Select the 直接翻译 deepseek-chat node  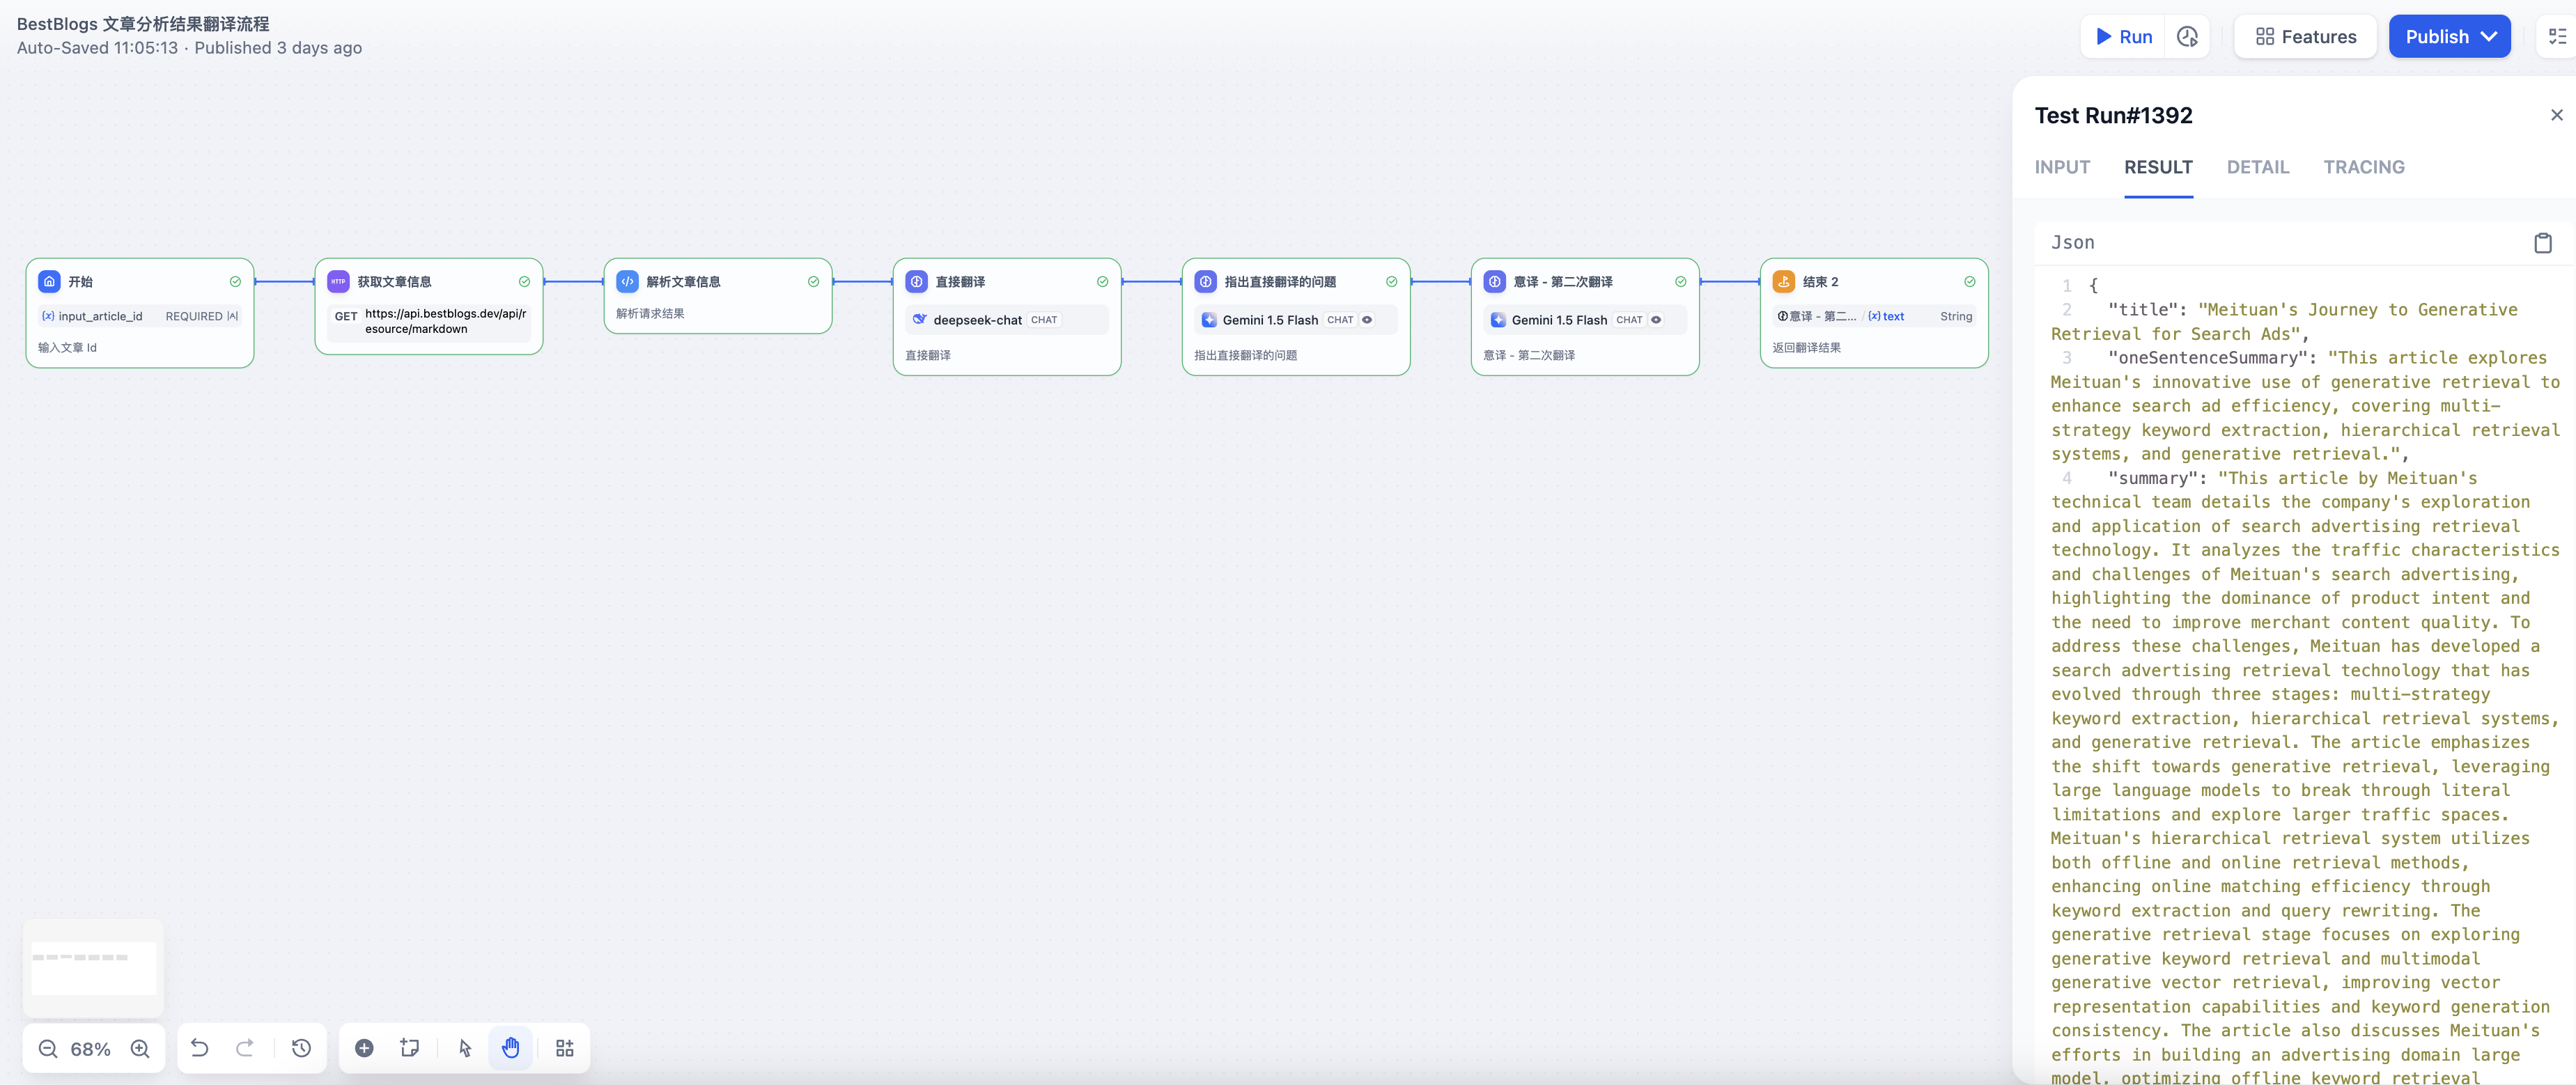[1006, 283]
